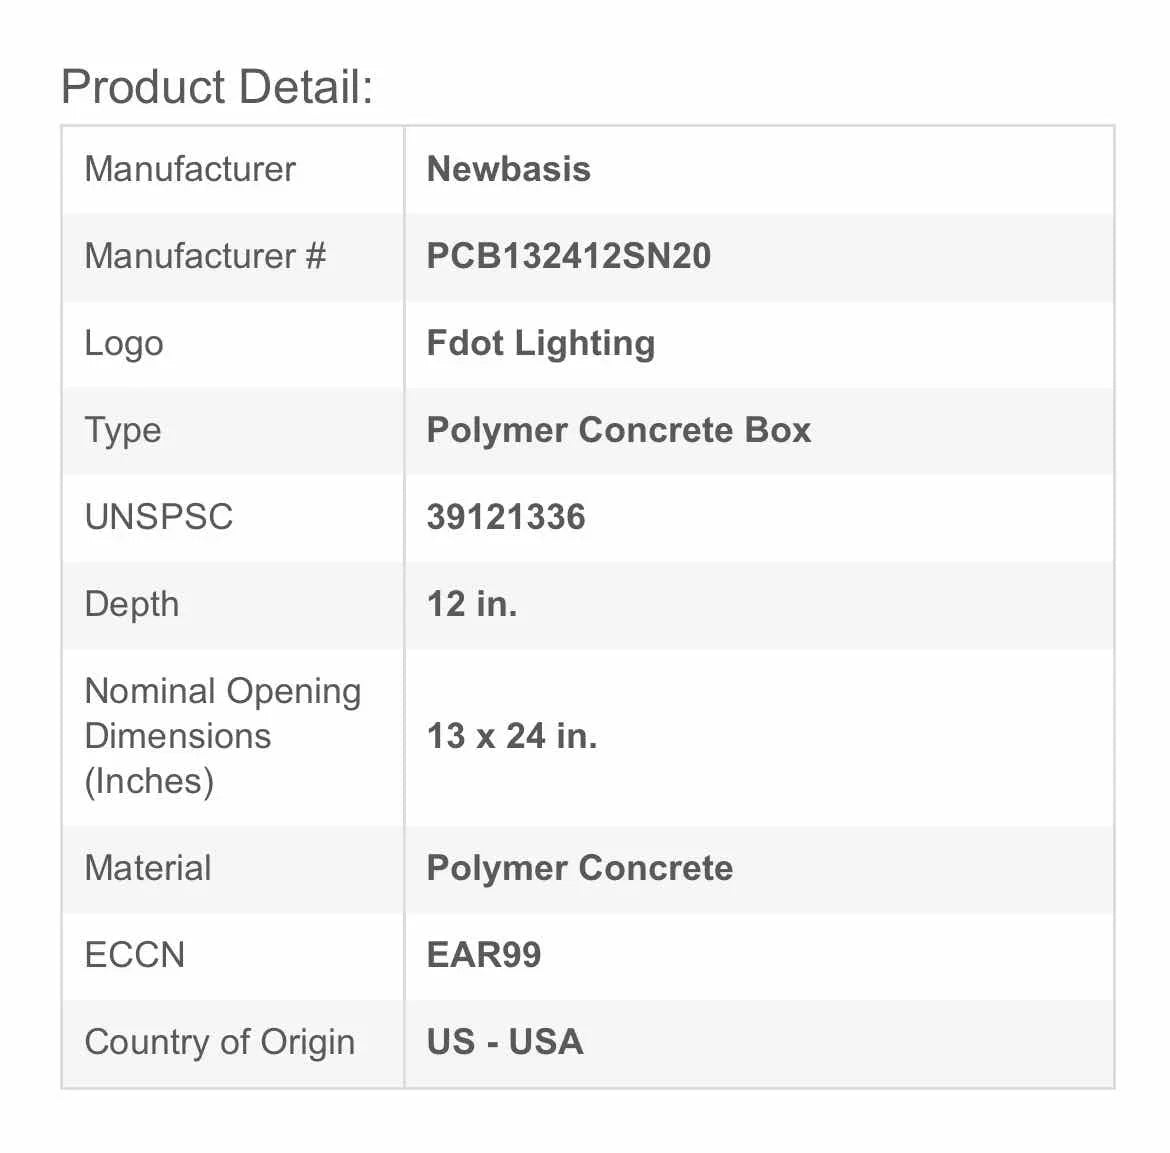1170x1153 pixels.
Task: Select the Fdot Lighting logo value
Action: 541,343
